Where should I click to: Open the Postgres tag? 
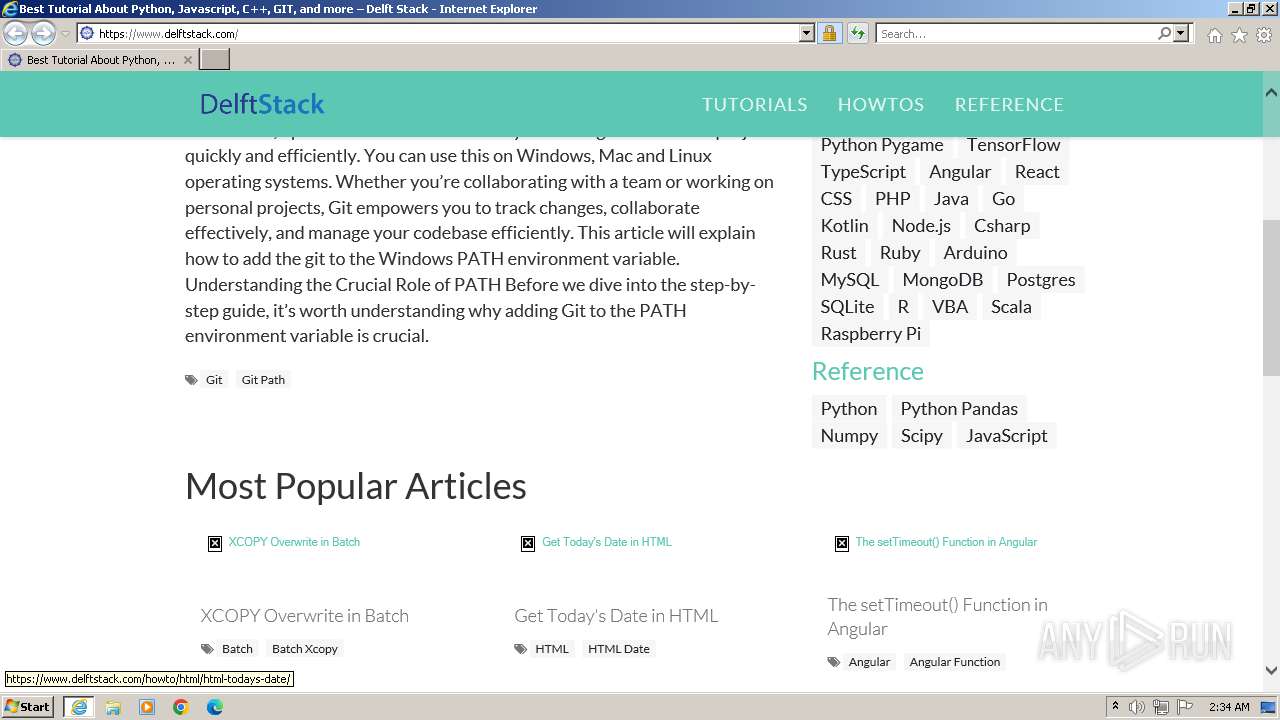(1040, 280)
